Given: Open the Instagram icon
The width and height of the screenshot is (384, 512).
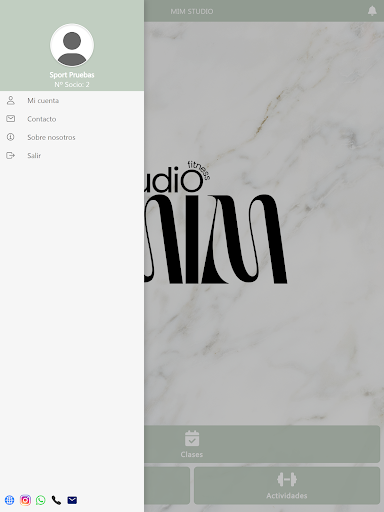Looking at the screenshot, I should (25, 500).
